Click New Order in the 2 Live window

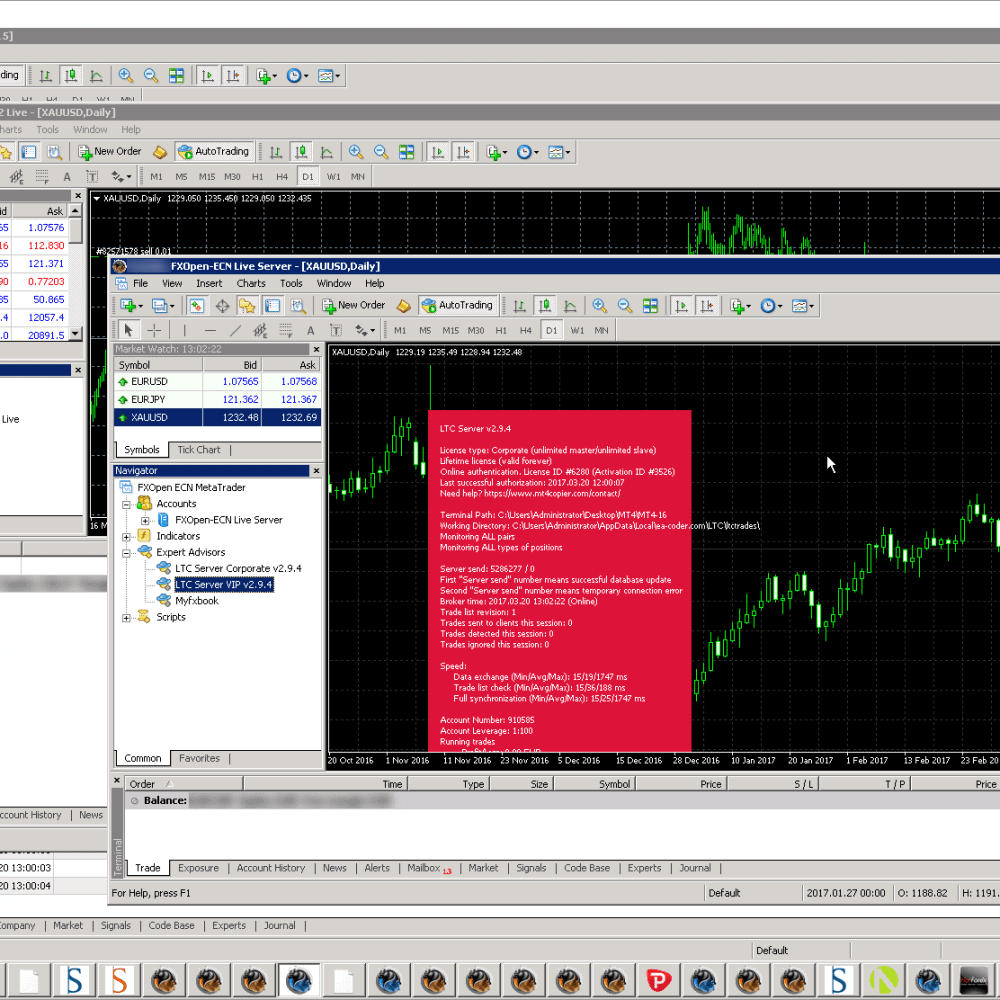click(110, 152)
